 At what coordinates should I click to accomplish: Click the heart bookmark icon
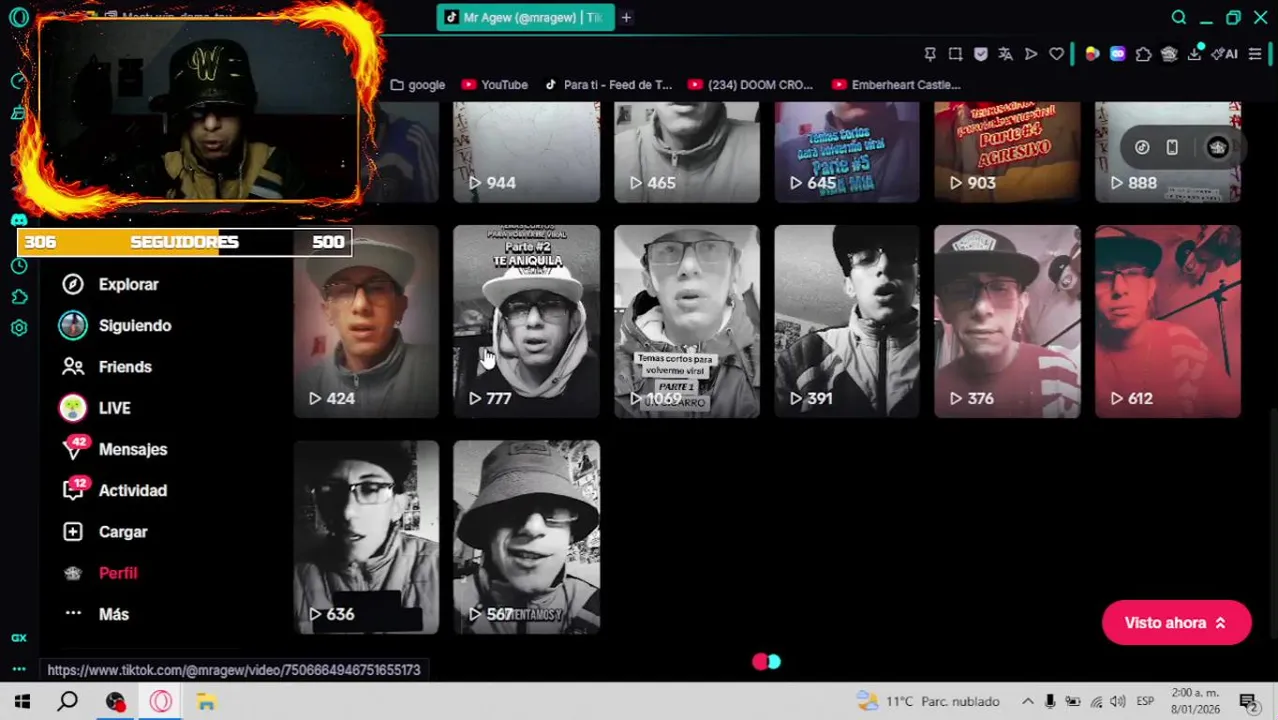tap(1056, 54)
